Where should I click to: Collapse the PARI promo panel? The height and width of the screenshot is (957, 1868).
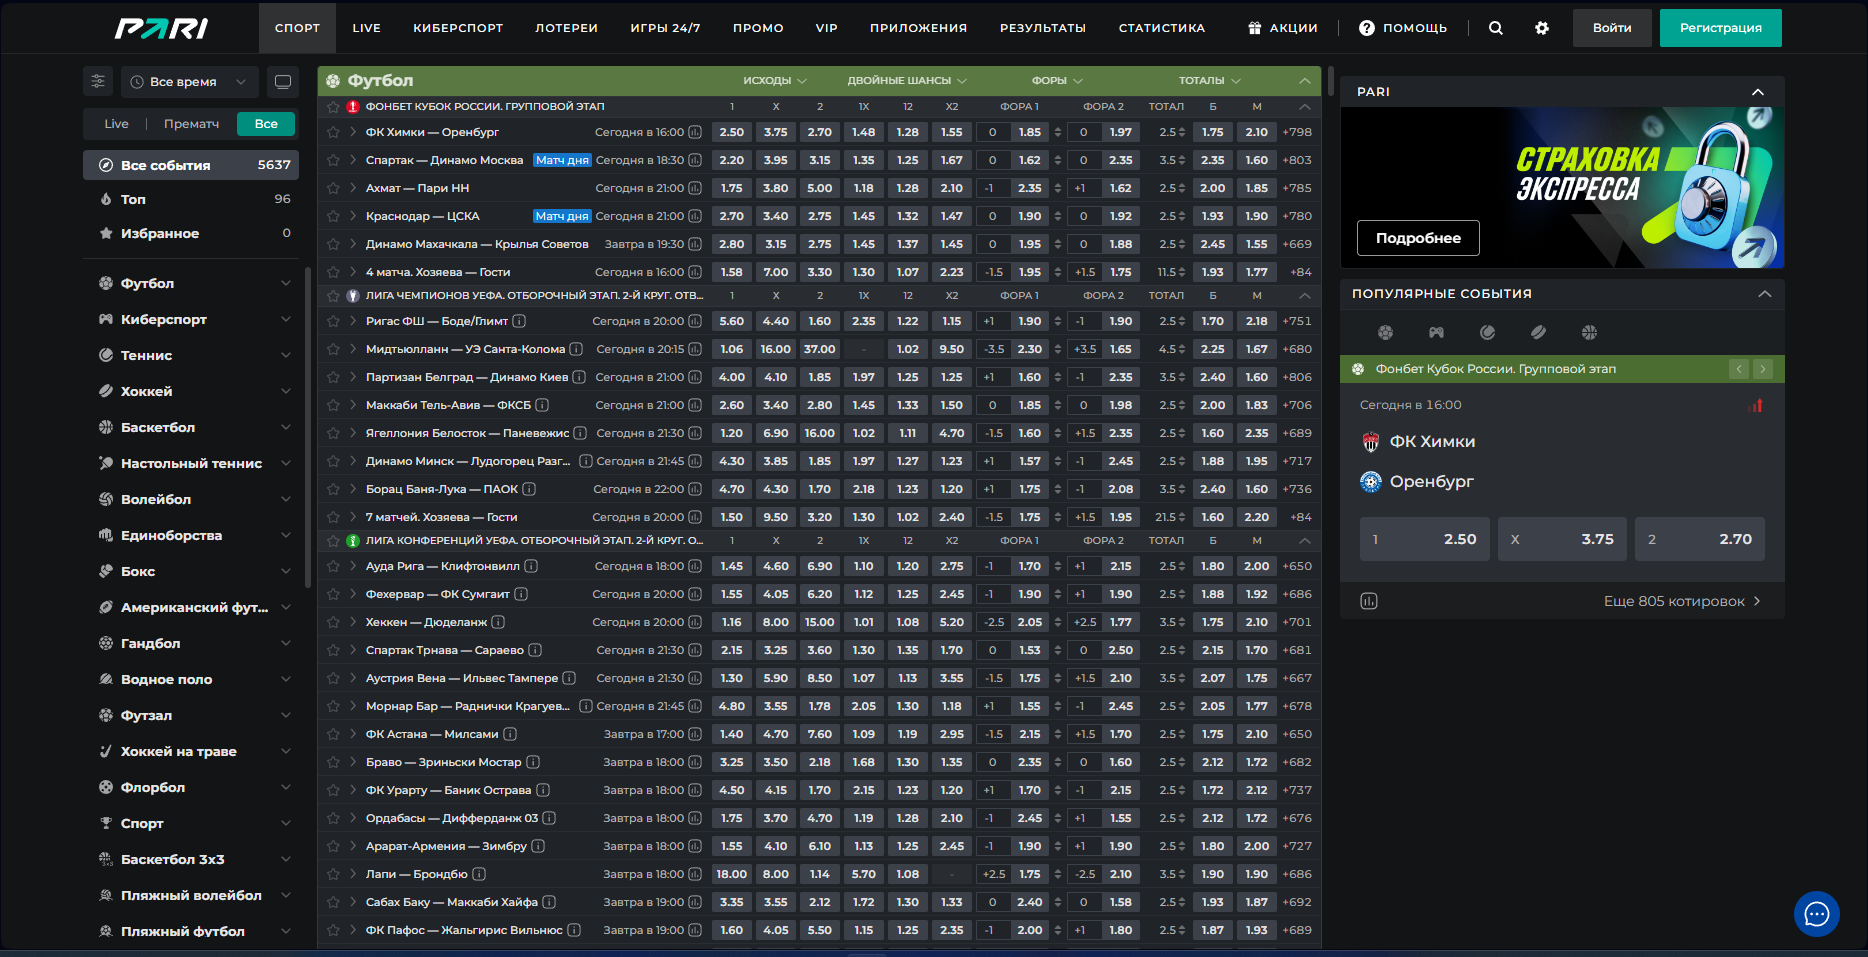[x=1757, y=92]
